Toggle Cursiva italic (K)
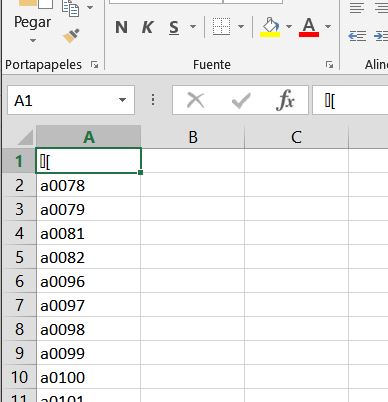 147,27
